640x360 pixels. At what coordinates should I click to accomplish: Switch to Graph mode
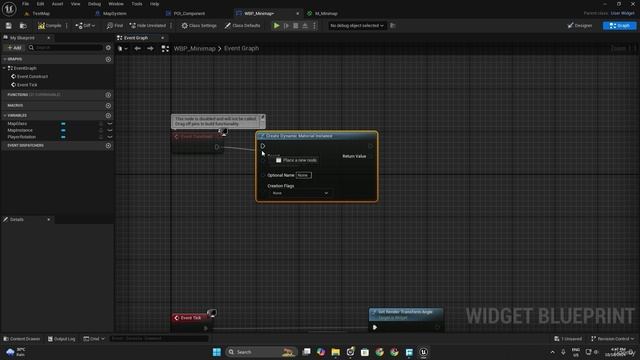coord(619,26)
